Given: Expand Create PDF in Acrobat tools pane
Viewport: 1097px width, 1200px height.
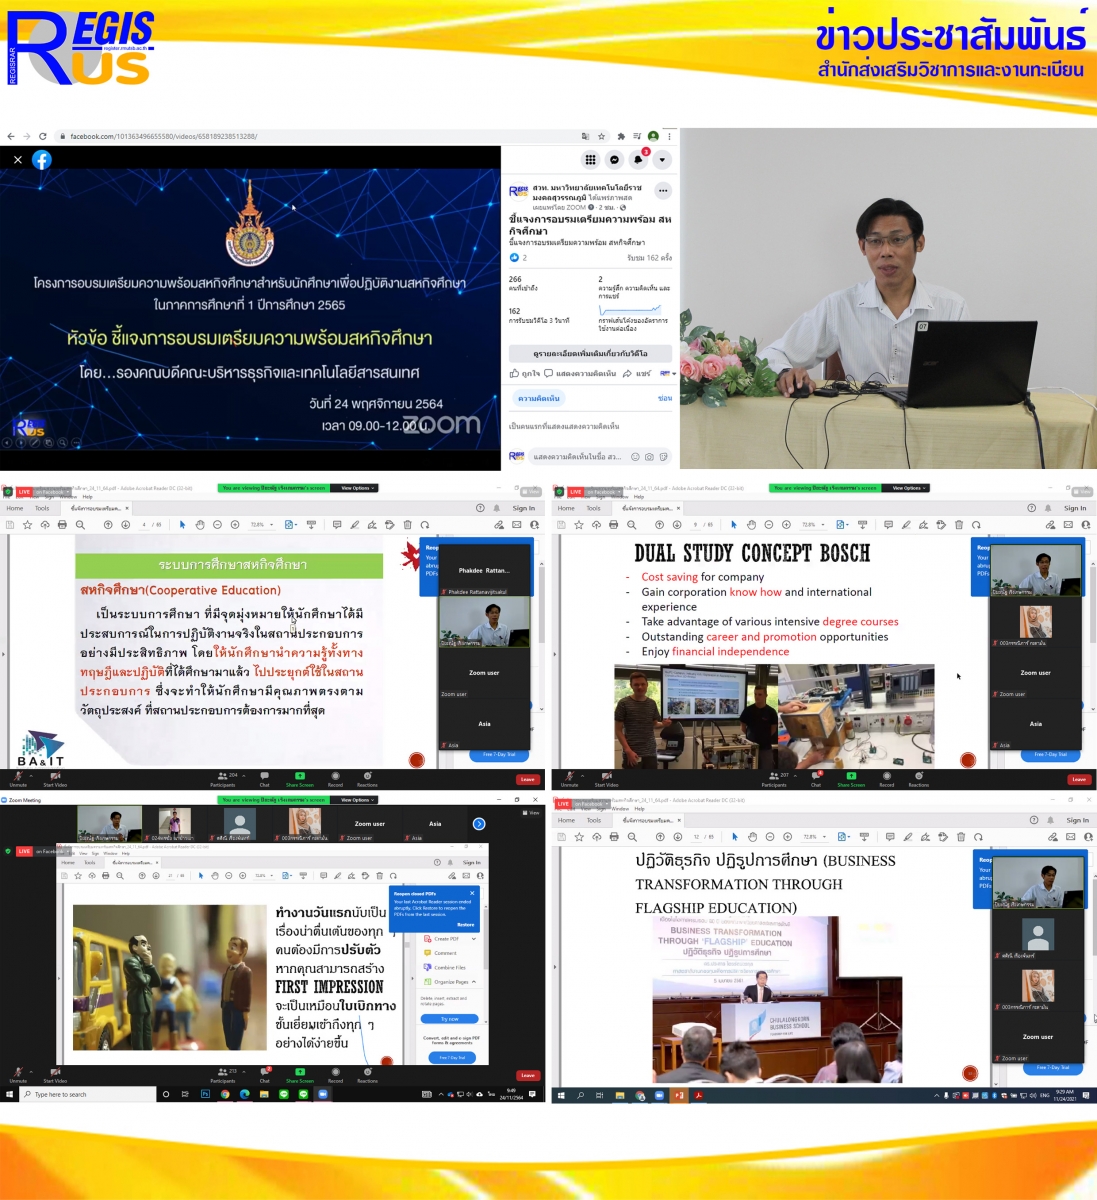Looking at the screenshot, I should 474,939.
